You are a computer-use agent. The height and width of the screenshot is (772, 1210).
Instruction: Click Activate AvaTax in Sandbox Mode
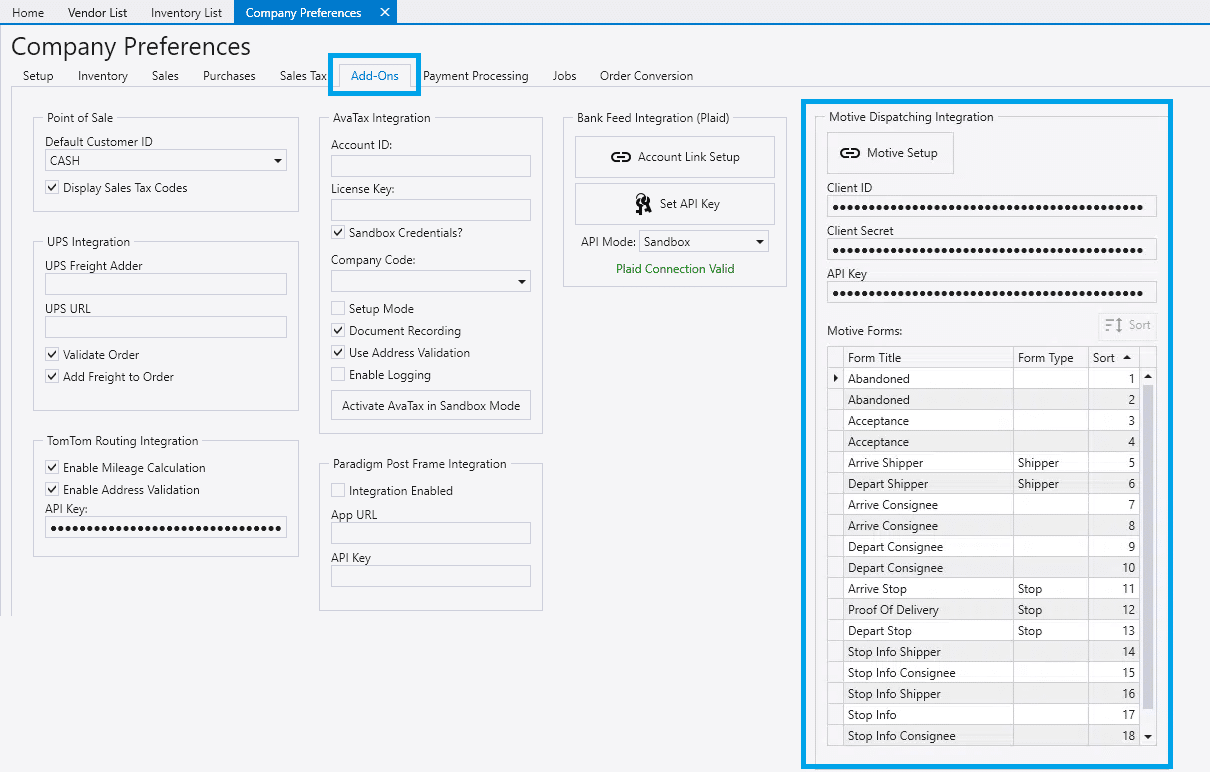tap(431, 406)
